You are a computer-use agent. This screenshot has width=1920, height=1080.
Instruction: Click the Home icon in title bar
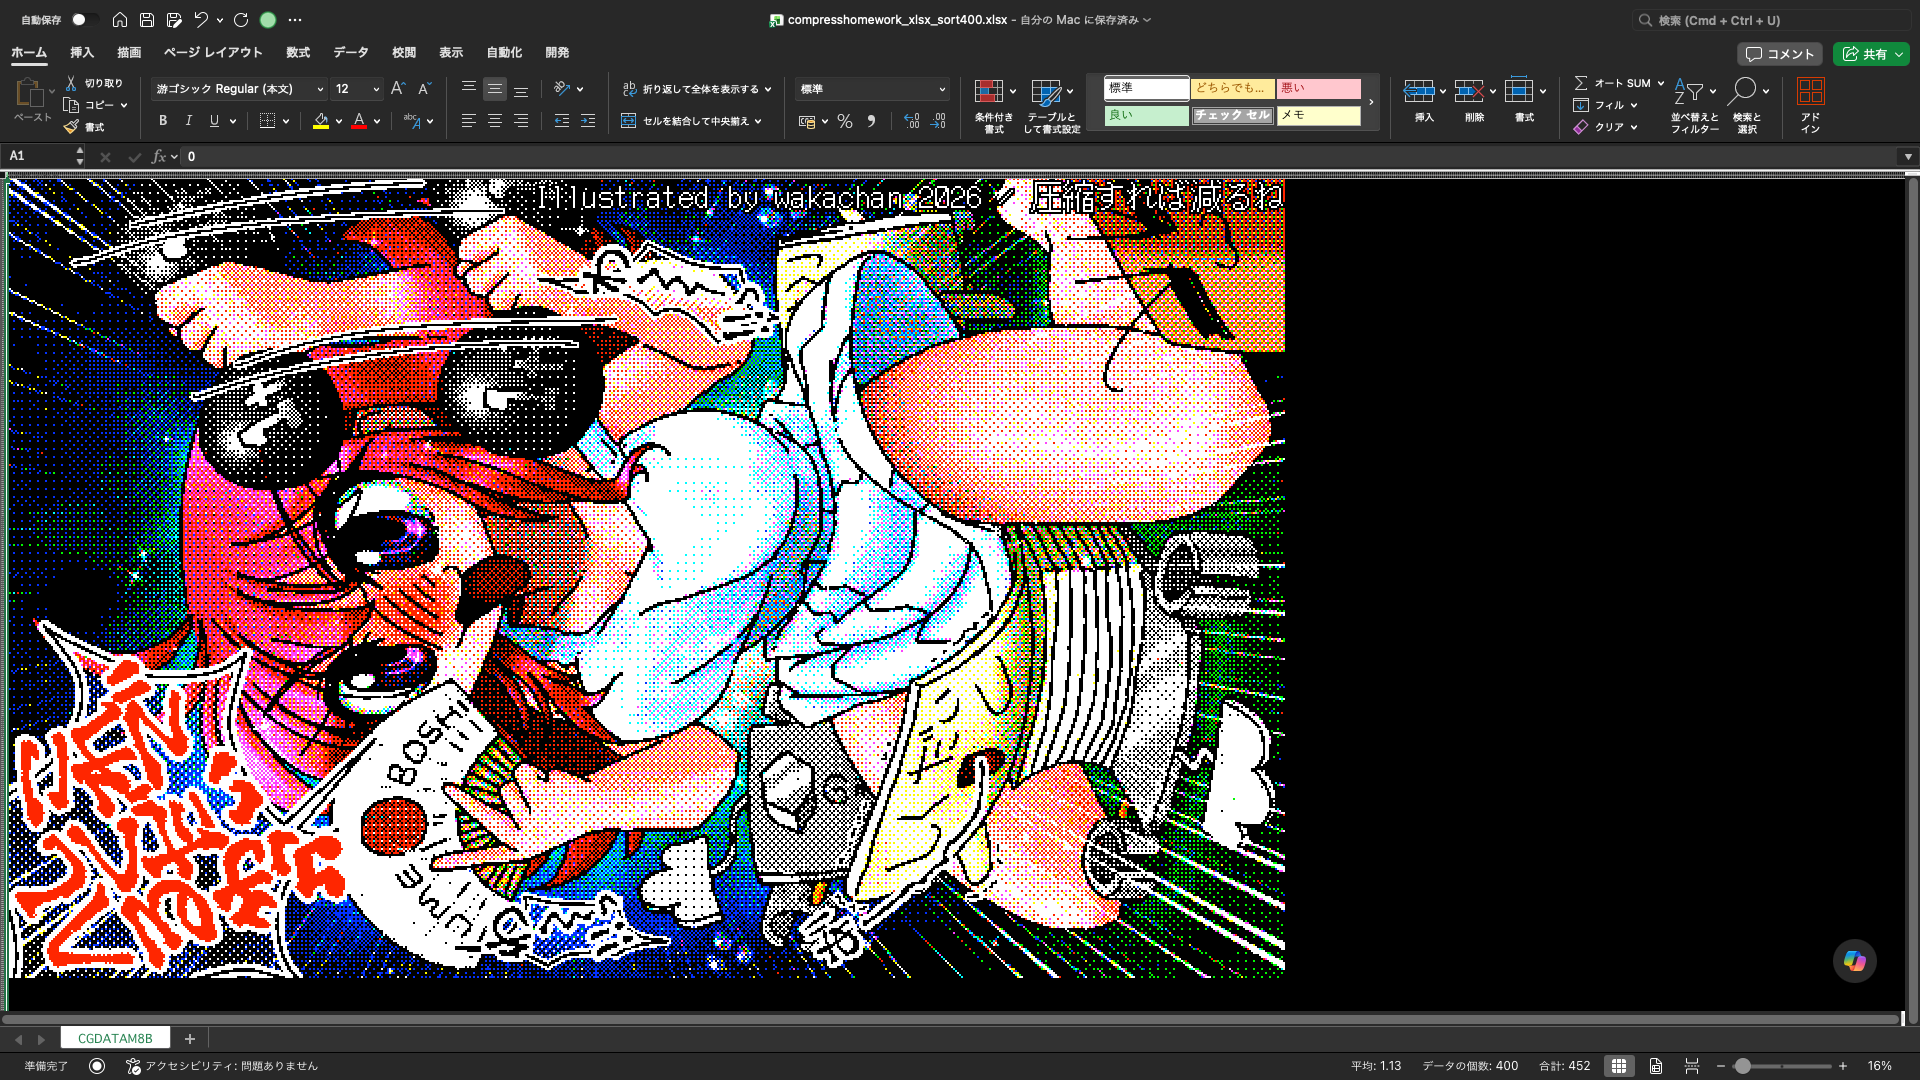[x=120, y=20]
